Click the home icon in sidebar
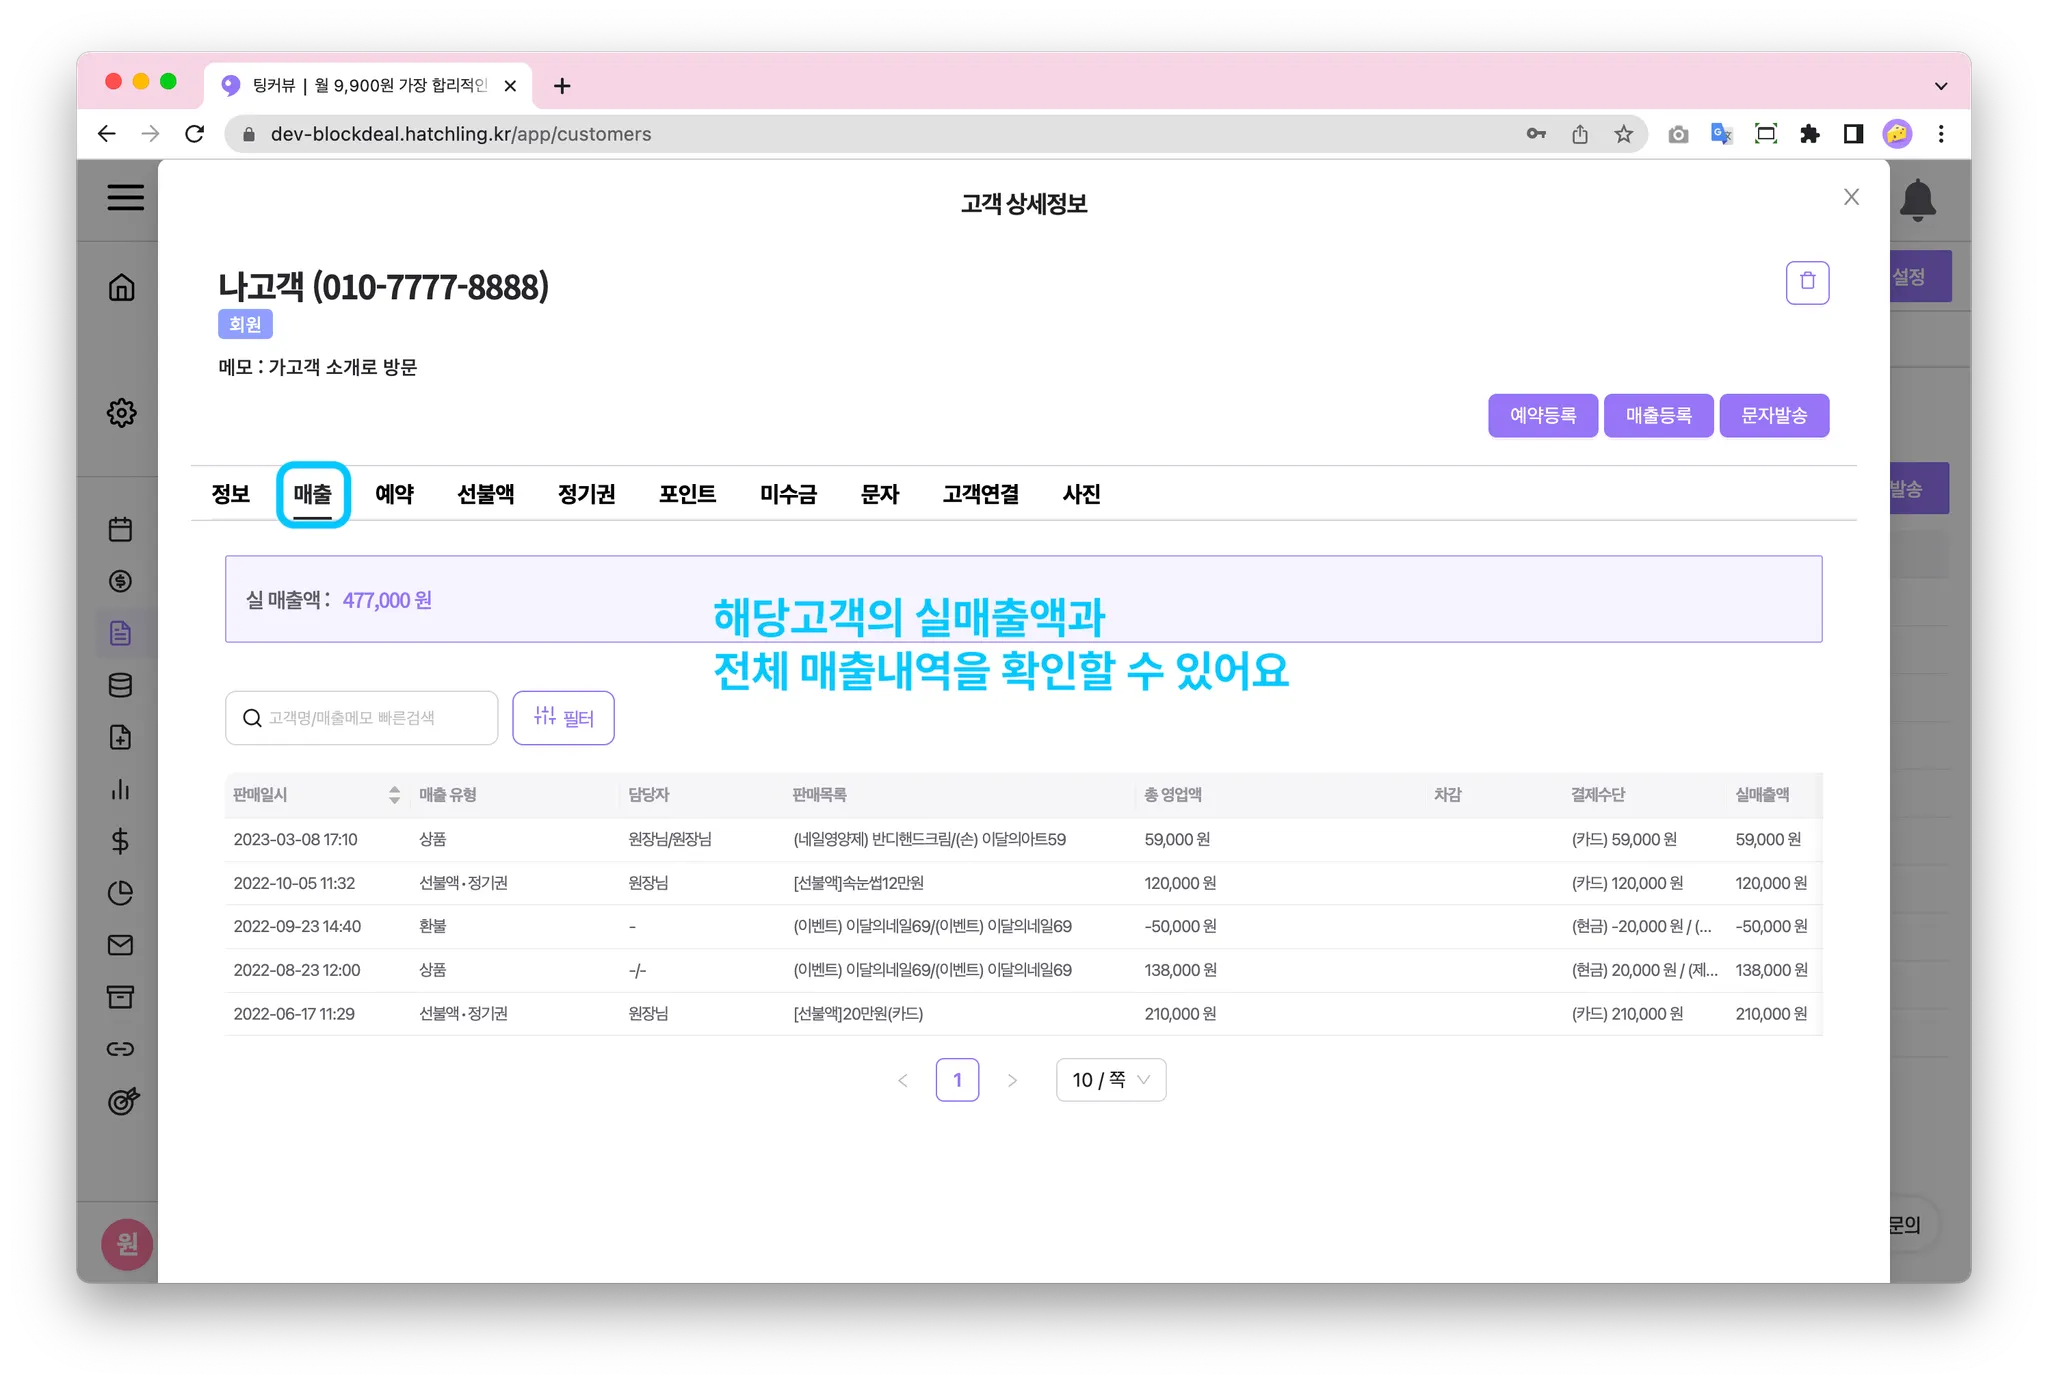 [121, 288]
